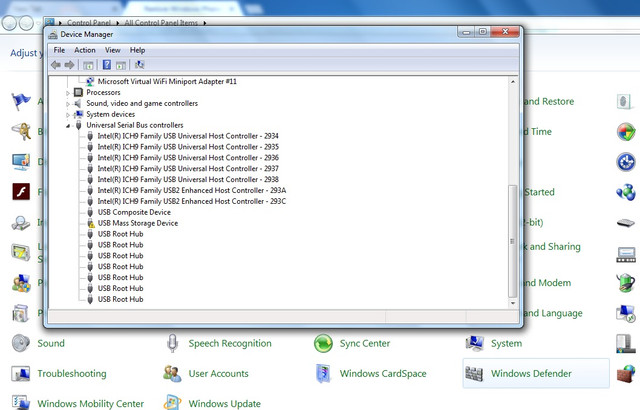The width and height of the screenshot is (640, 410).
Task: Select USB2 Enhanced Host Controller - 293A
Action: (x=192, y=191)
